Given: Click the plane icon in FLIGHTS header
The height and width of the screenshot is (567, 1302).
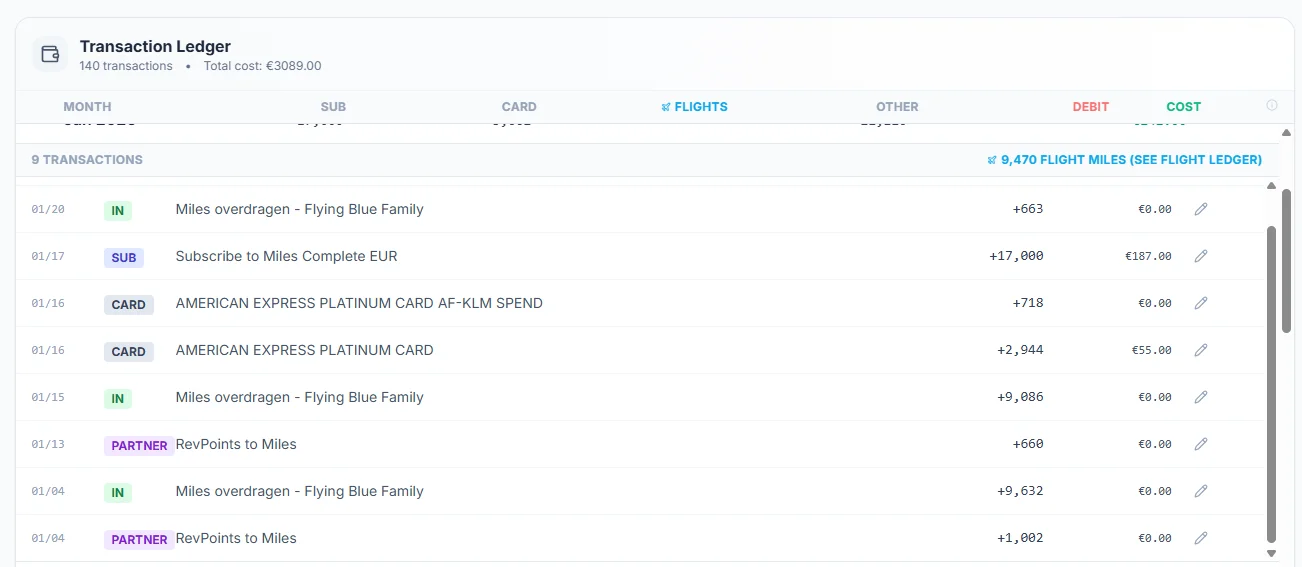Looking at the screenshot, I should [x=666, y=107].
